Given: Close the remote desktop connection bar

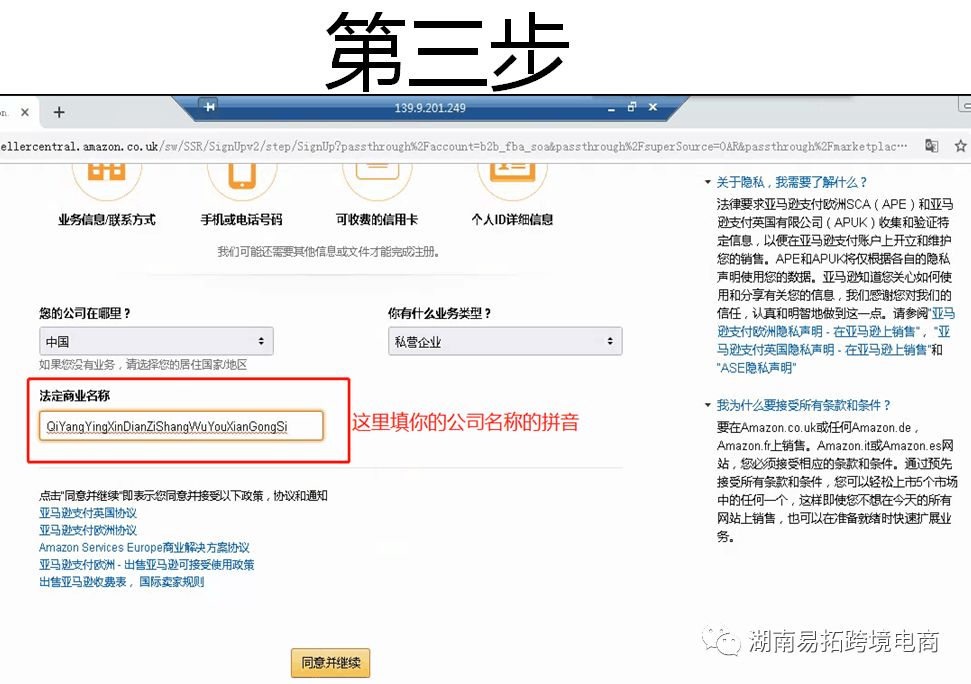Looking at the screenshot, I should tap(653, 107).
